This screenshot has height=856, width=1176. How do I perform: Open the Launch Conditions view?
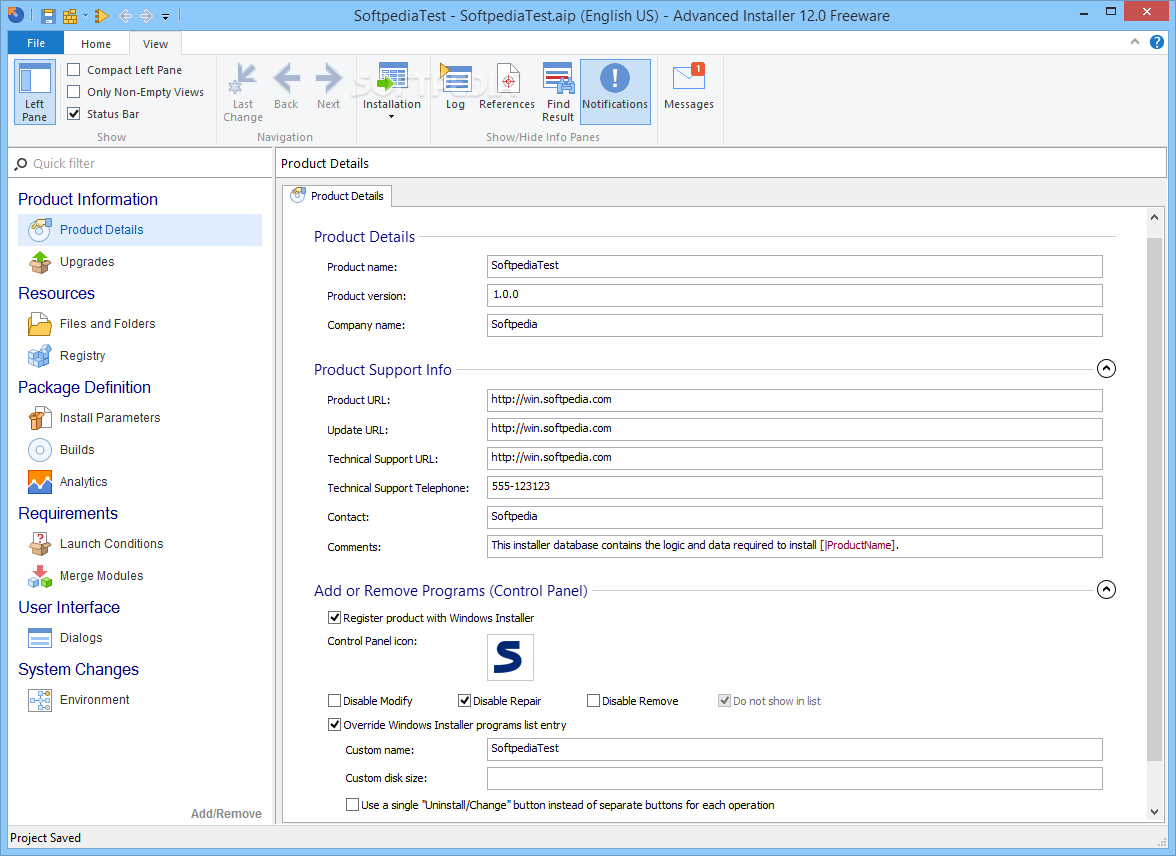click(112, 544)
